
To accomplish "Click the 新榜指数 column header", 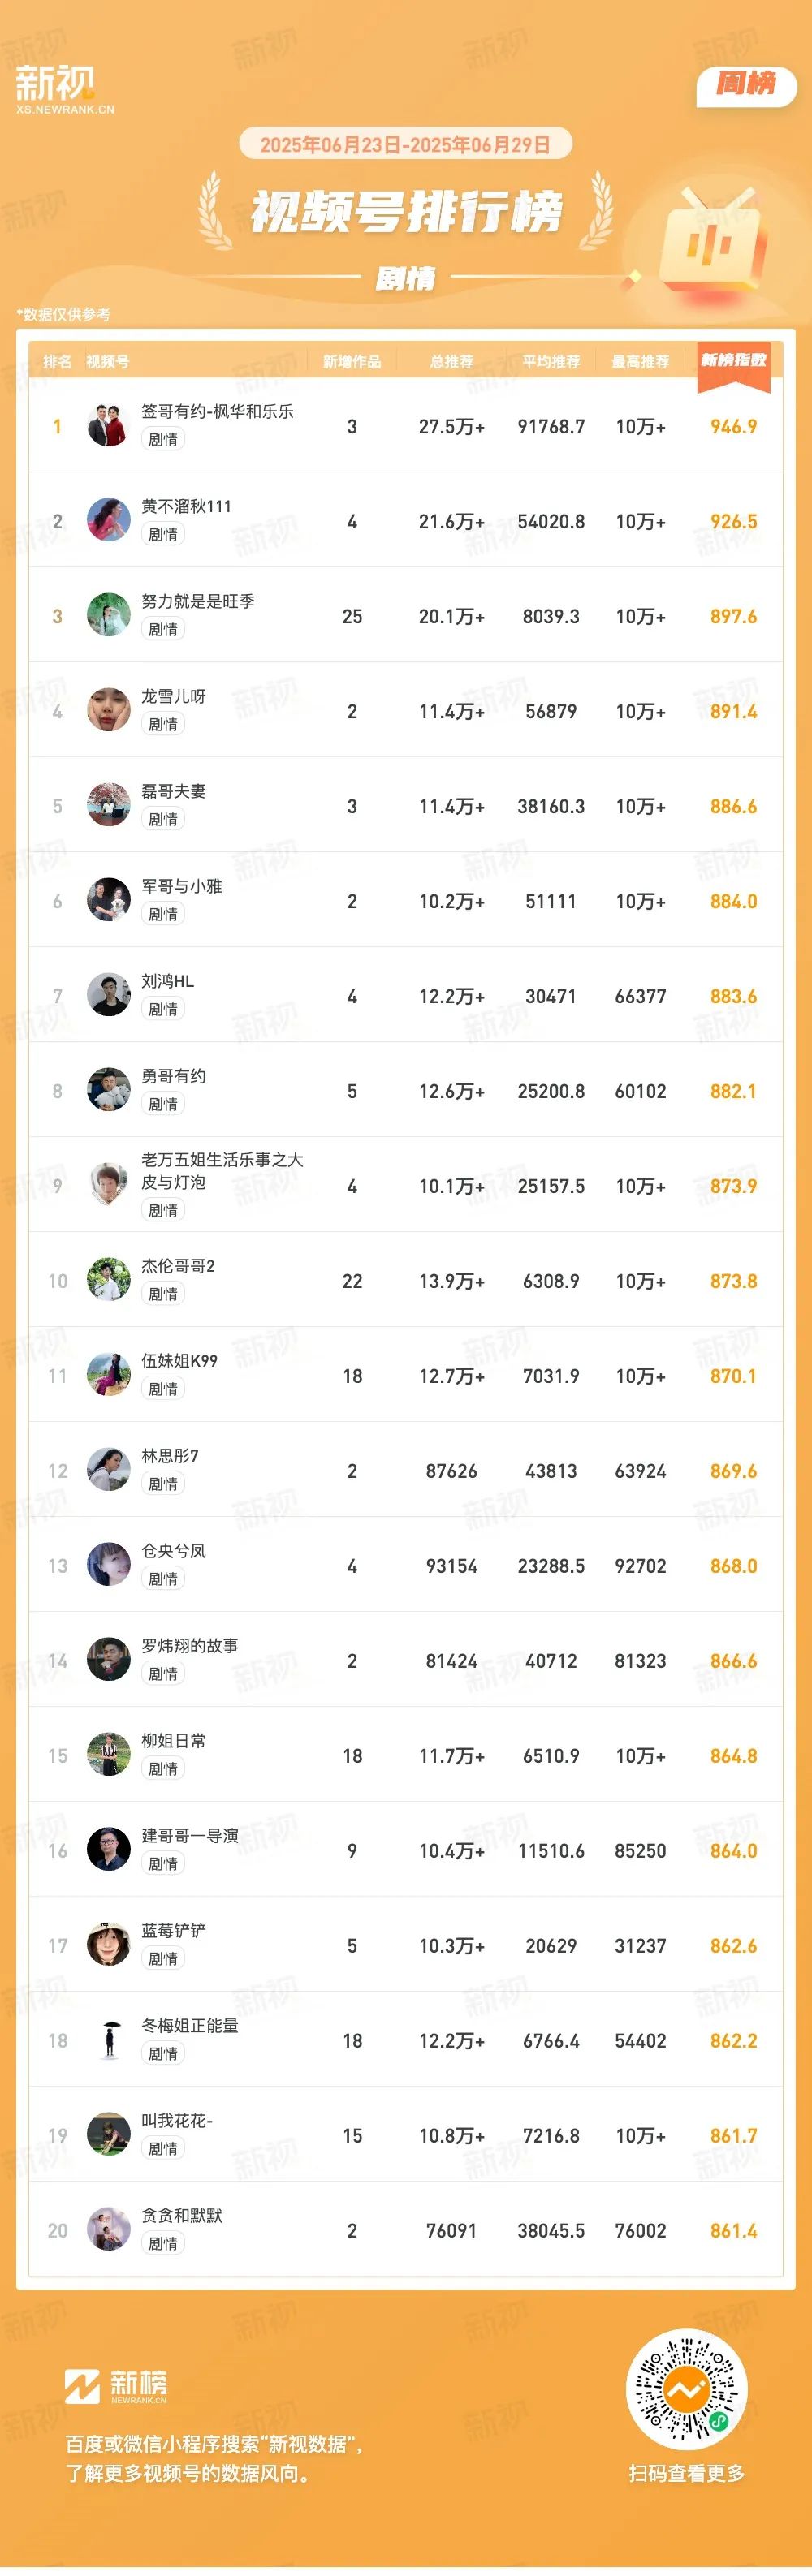I will (733, 360).
